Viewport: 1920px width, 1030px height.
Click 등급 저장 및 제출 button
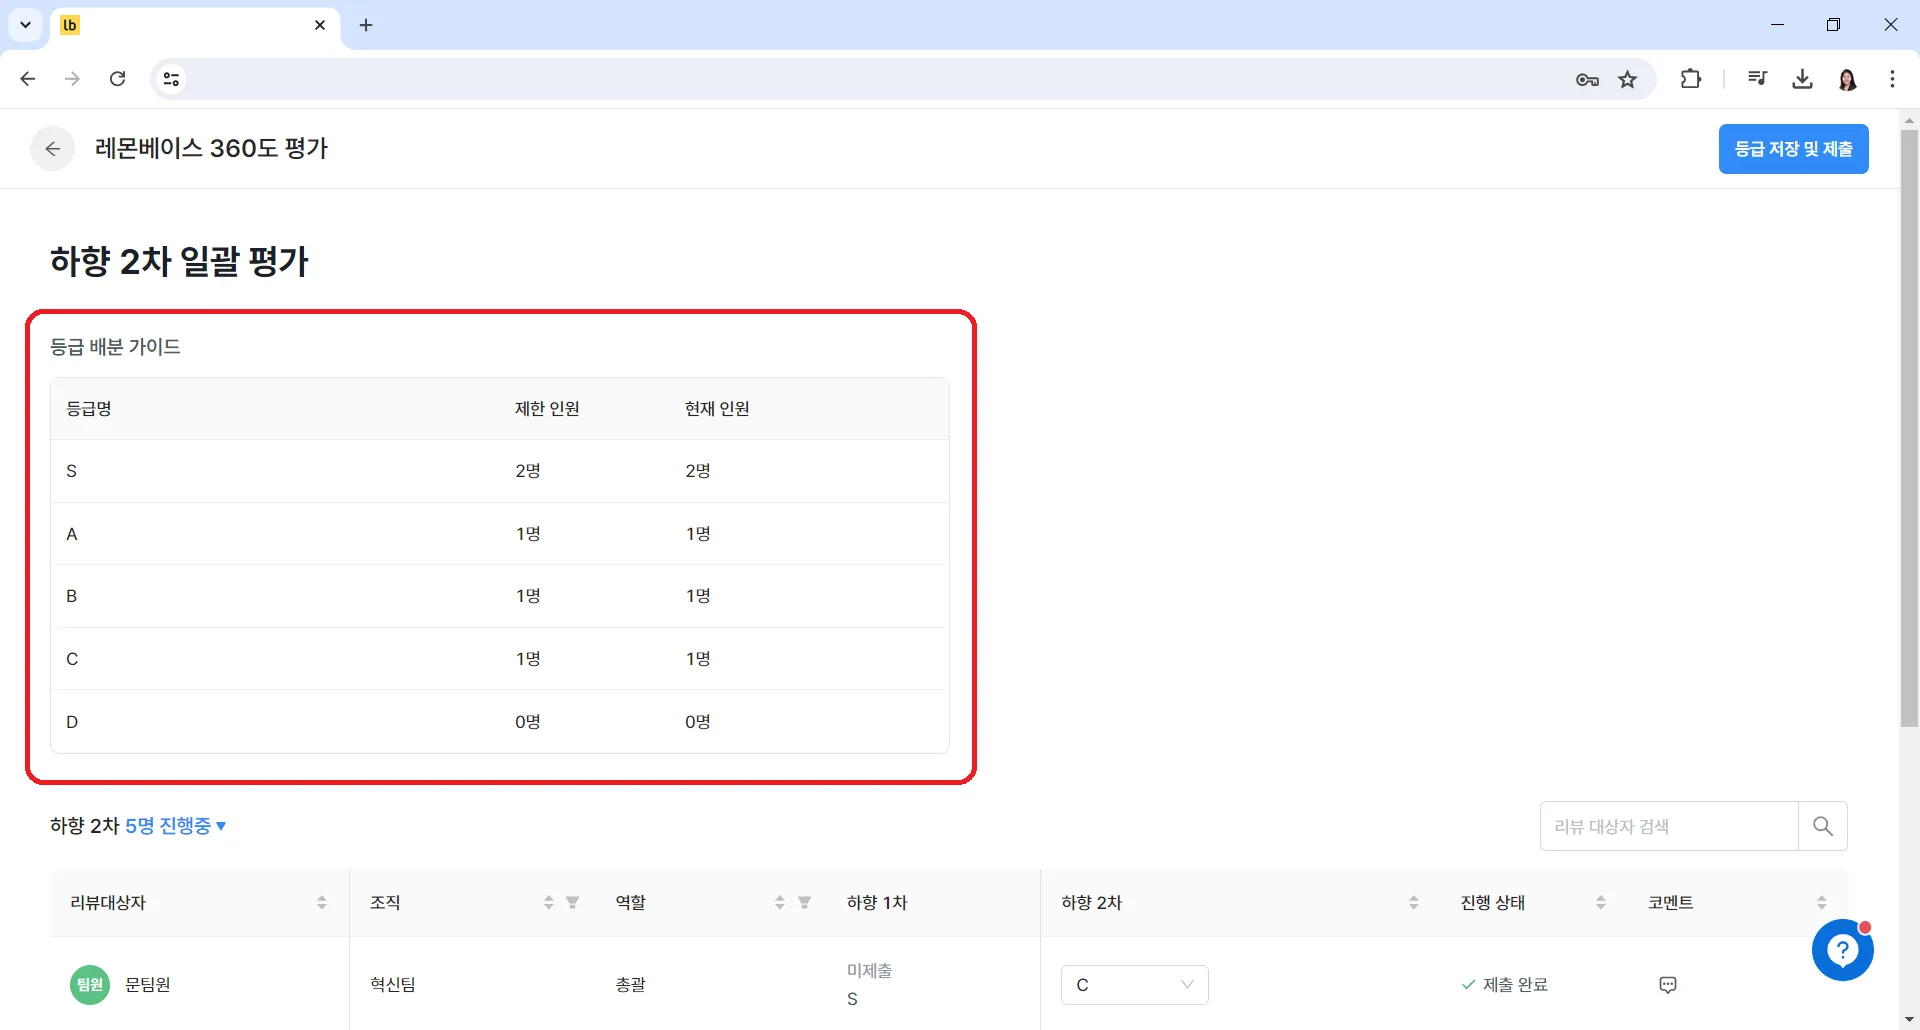pos(1793,149)
